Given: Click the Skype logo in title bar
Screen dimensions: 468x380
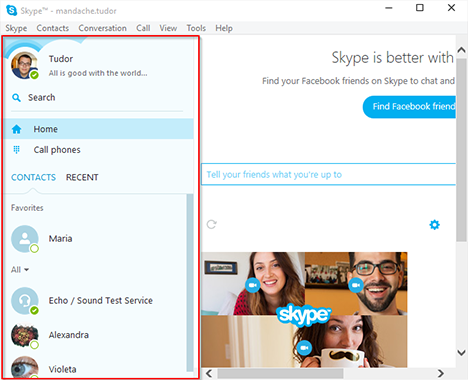Looking at the screenshot, I should coord(12,11).
